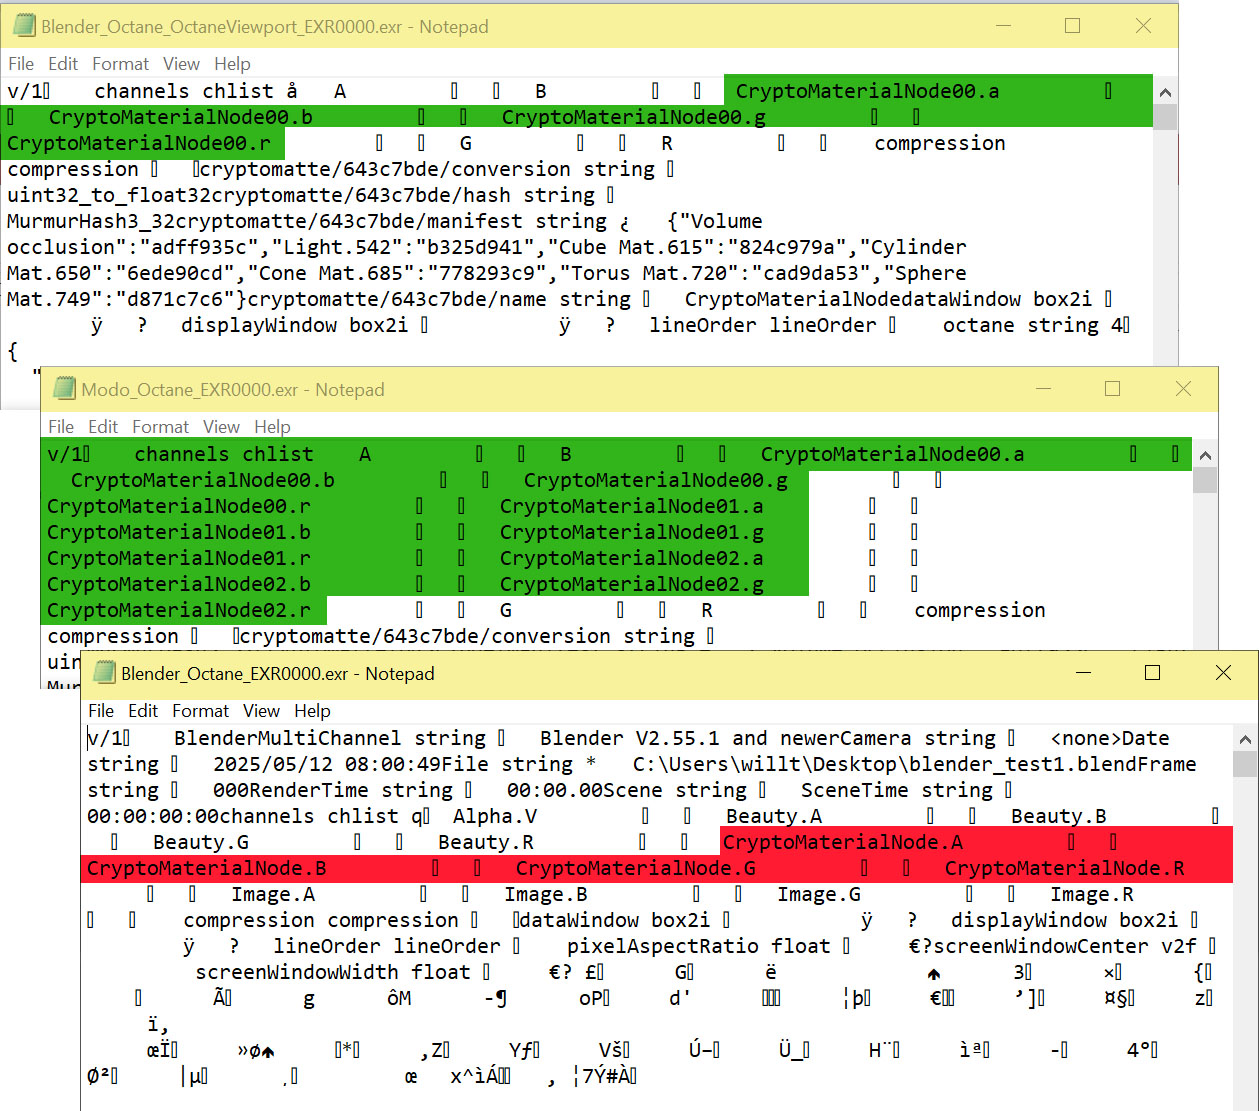Image resolution: width=1259 pixels, height=1111 pixels.
Task: Click Notepad icon in Blender_Octane_EXR0000 title bar
Action: (105, 674)
